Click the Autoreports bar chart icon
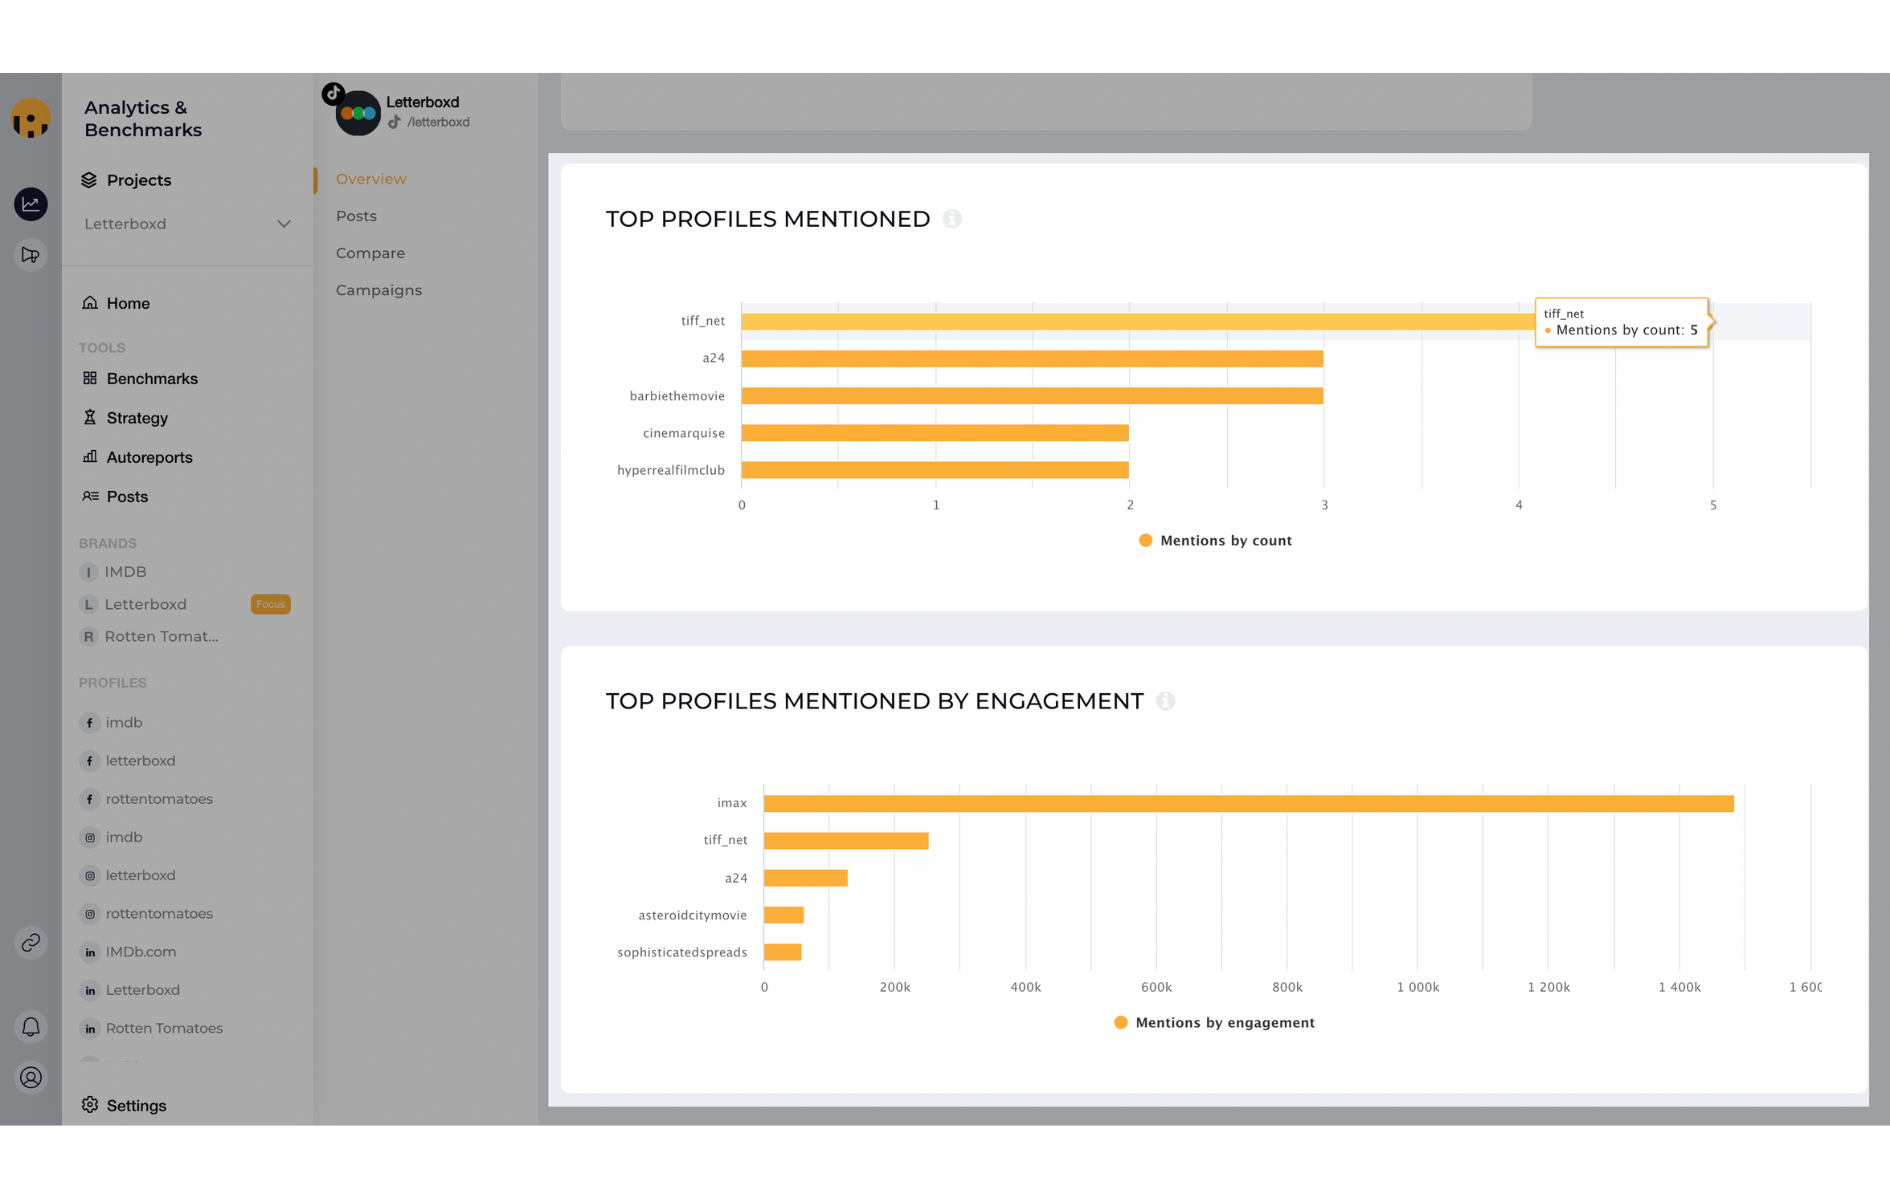 pyautogui.click(x=90, y=456)
